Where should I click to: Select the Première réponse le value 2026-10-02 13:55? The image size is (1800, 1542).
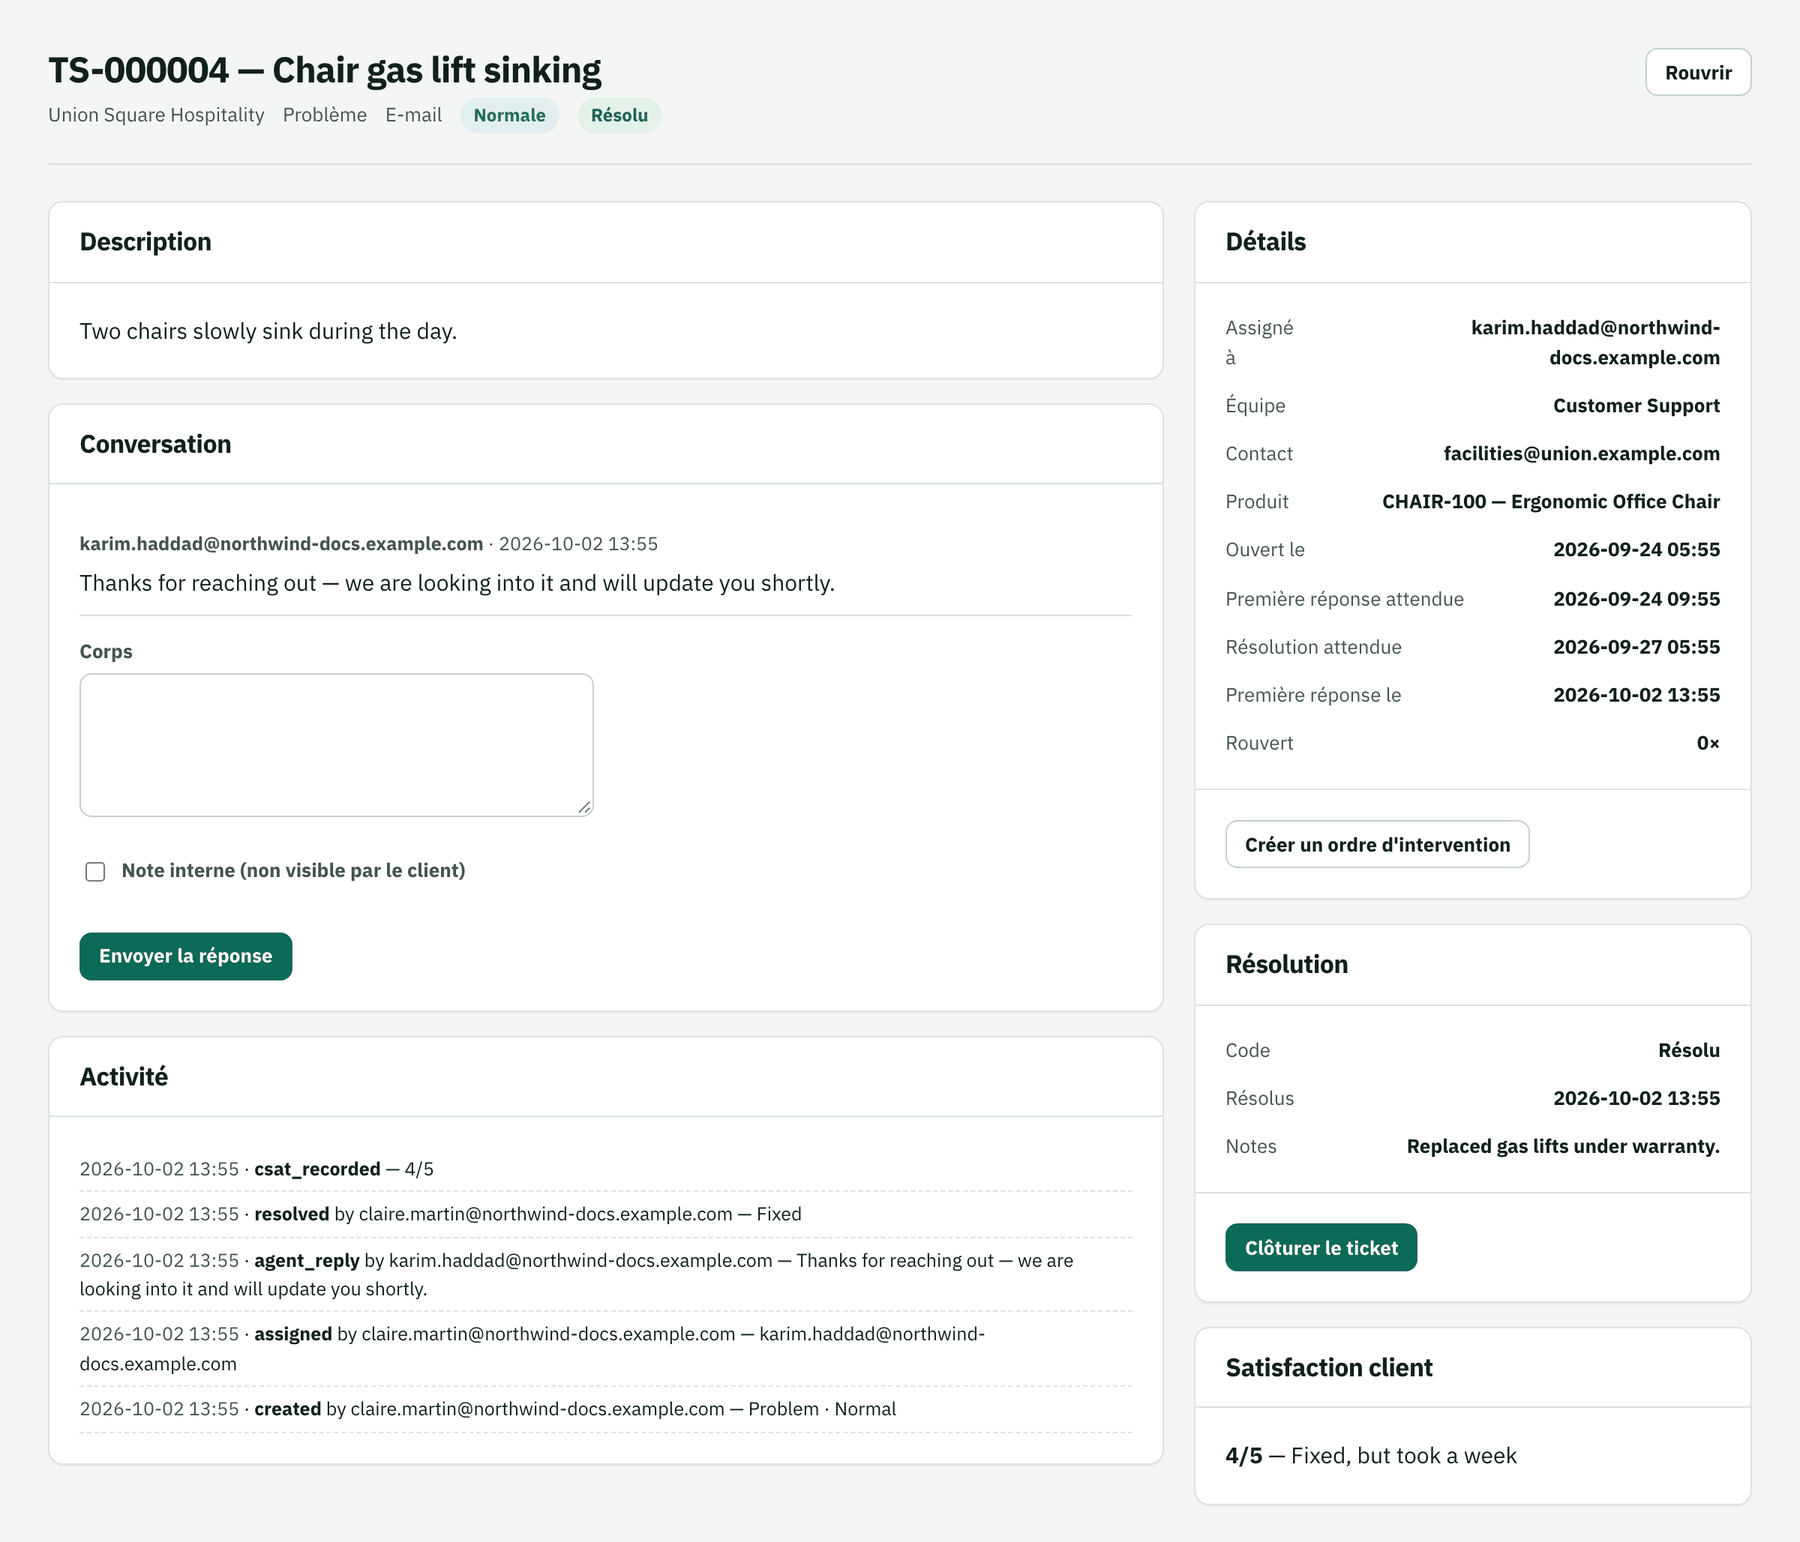[1636, 695]
